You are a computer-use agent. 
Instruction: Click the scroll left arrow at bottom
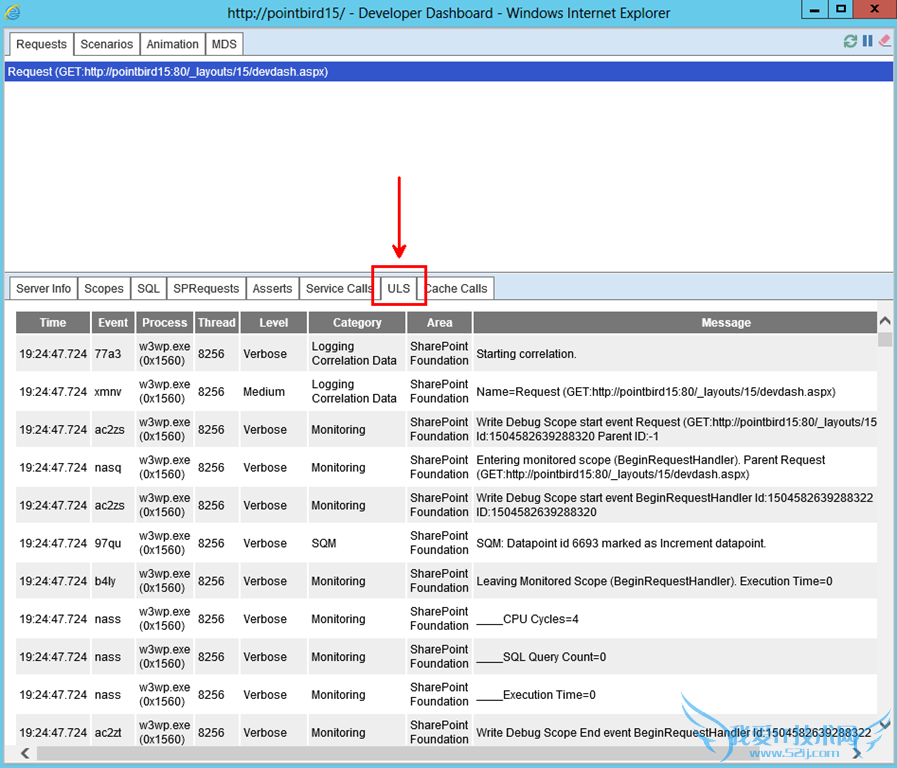pos(25,753)
